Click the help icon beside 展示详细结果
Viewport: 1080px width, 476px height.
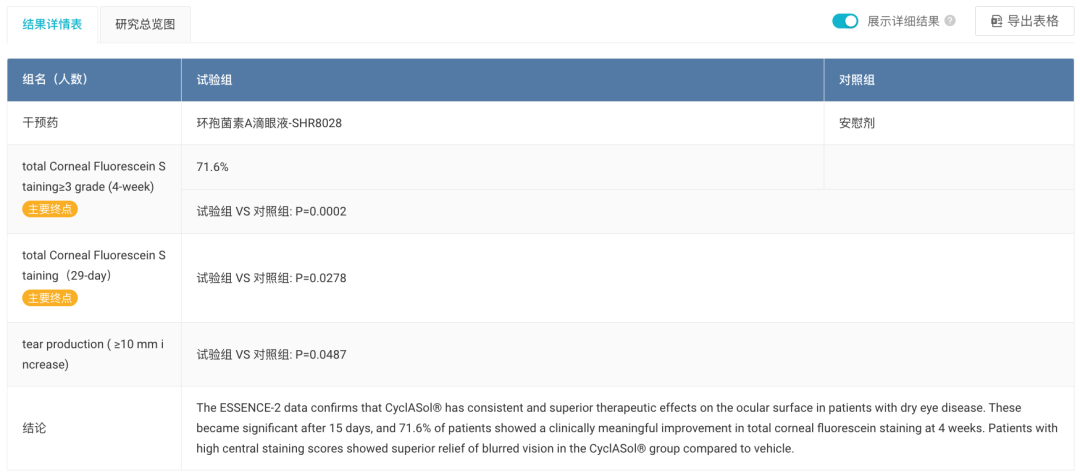(x=951, y=21)
